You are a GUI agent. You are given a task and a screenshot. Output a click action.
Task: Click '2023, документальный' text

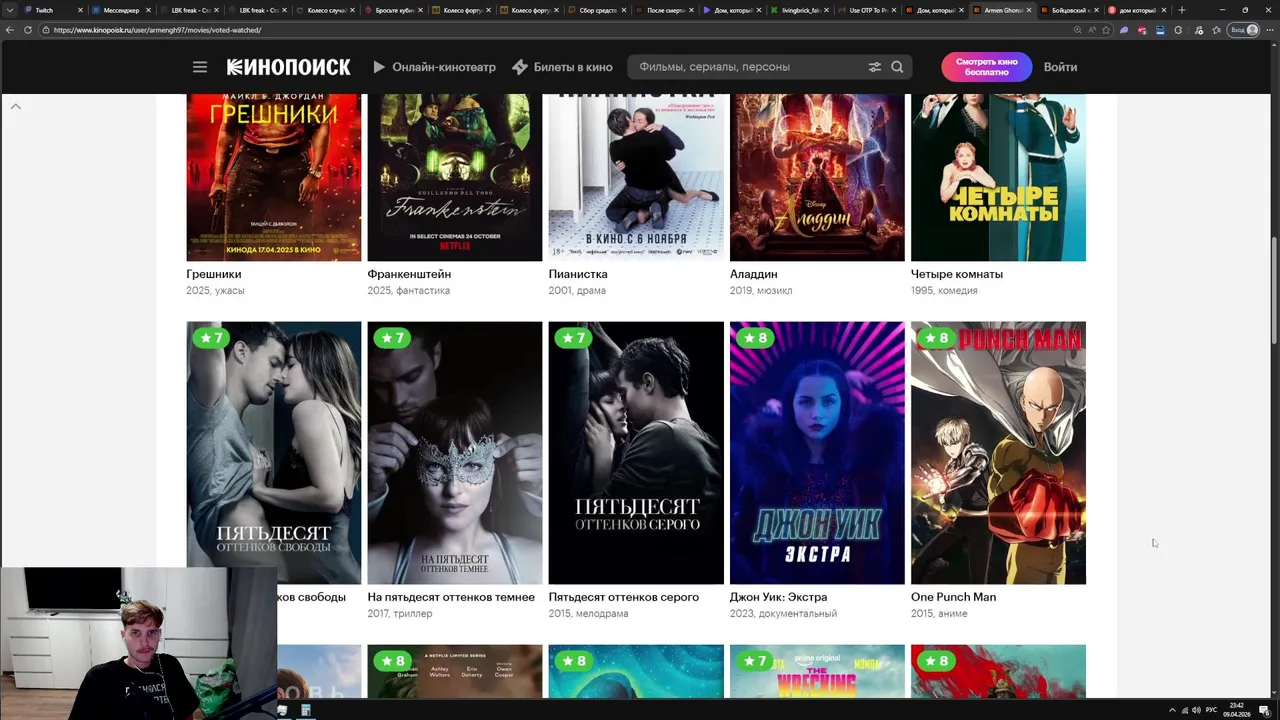(783, 614)
